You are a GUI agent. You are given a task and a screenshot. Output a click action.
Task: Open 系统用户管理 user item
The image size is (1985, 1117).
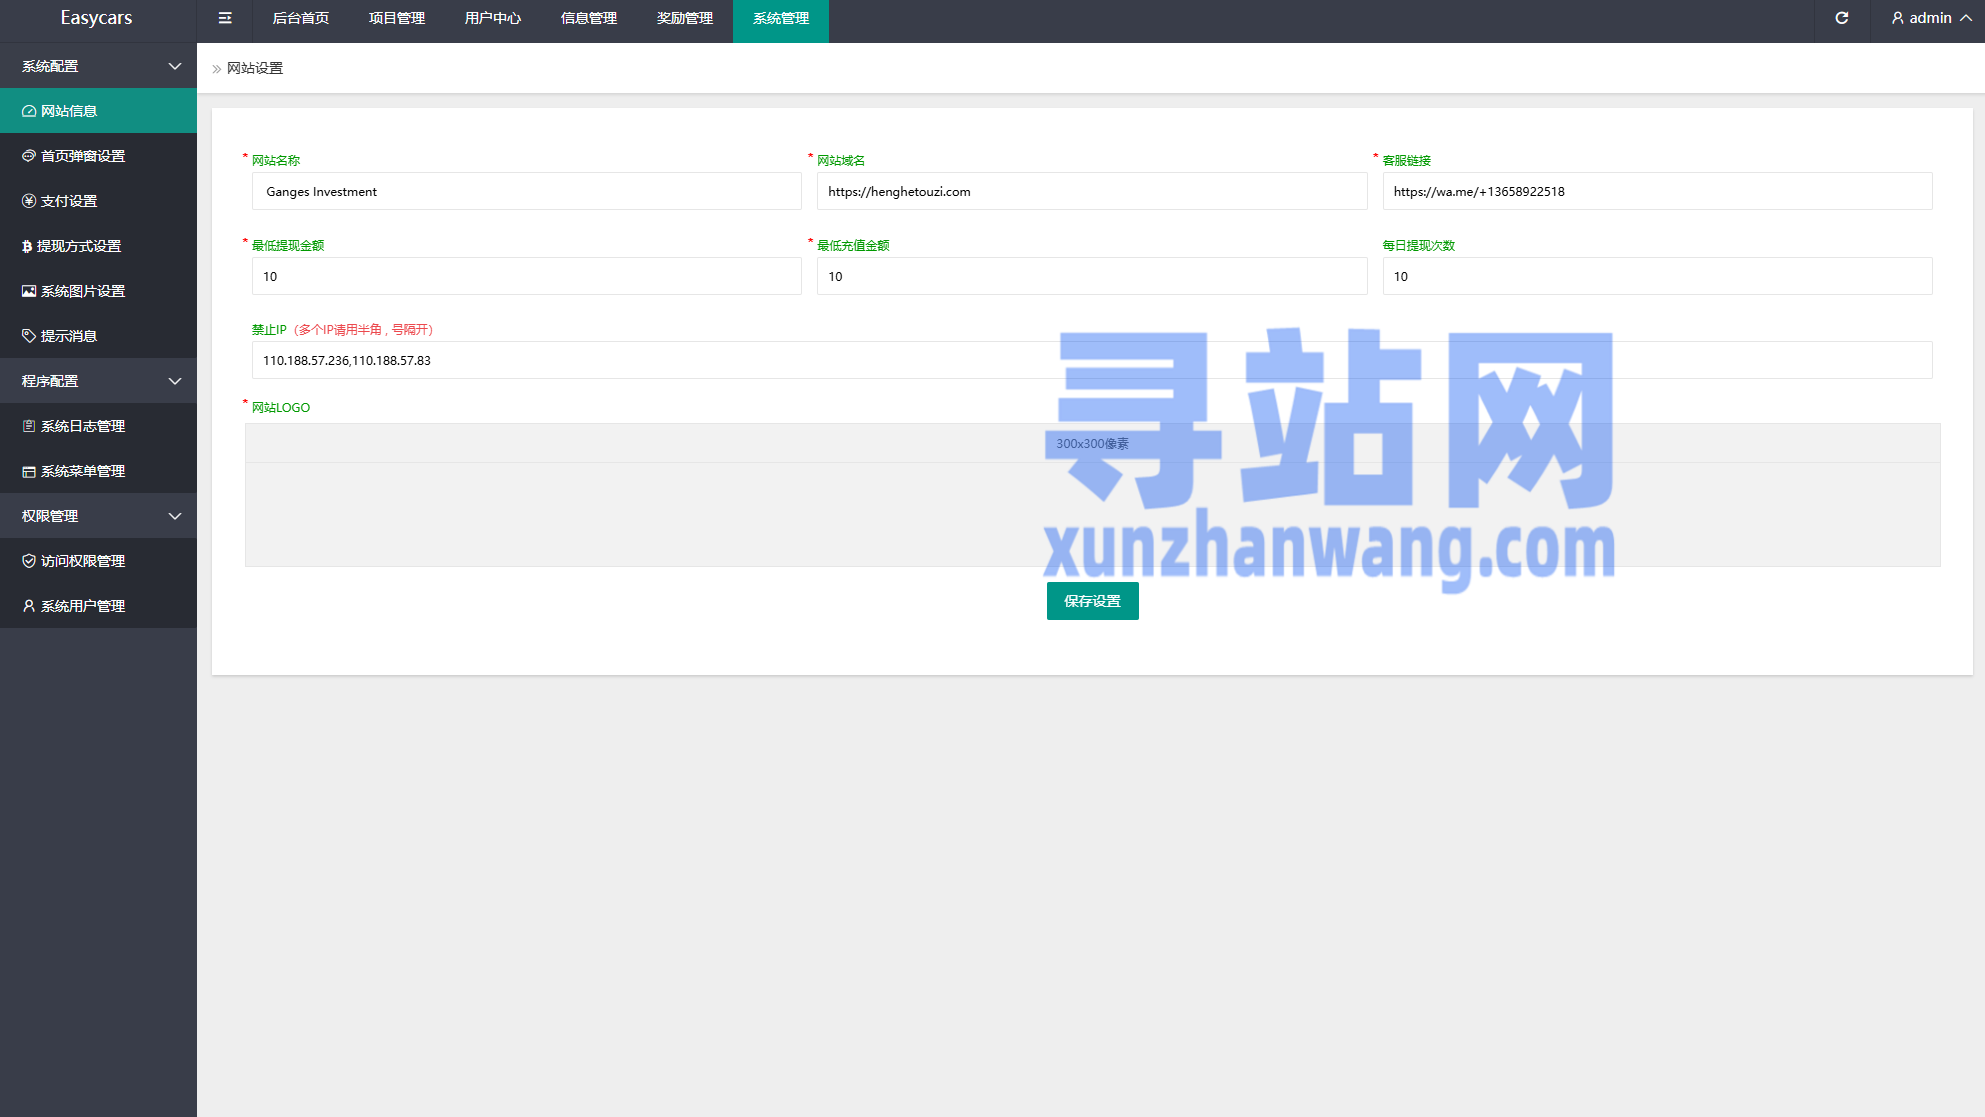tap(83, 606)
